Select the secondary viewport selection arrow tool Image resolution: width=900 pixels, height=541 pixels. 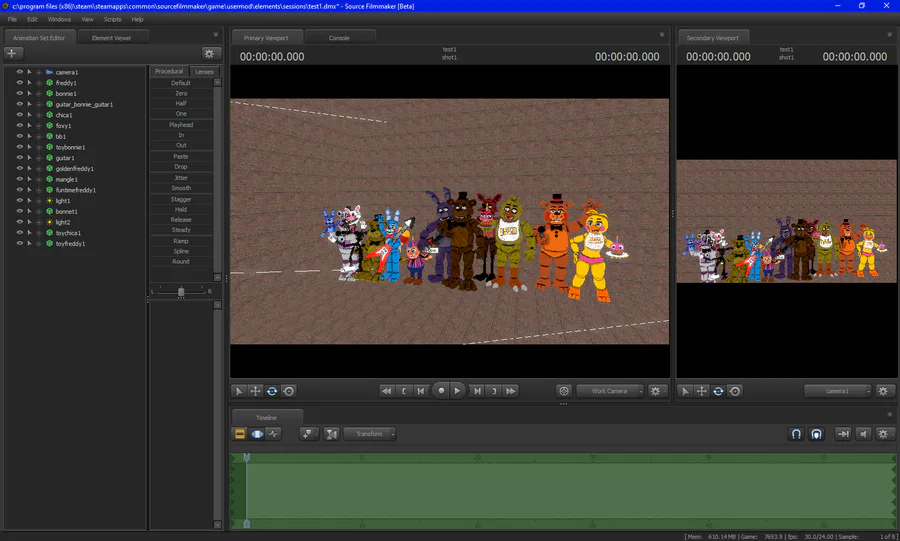(685, 391)
